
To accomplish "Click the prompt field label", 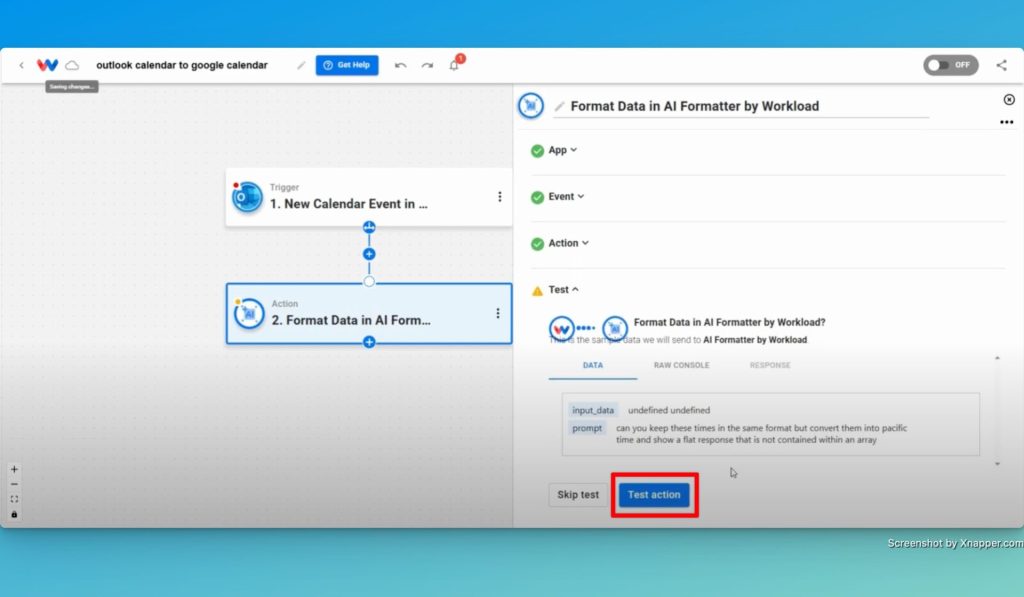I will click(587, 428).
